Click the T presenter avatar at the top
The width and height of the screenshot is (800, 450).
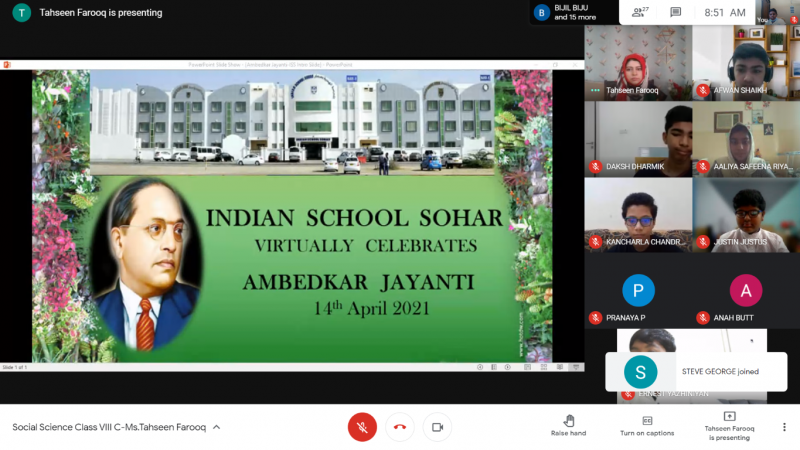(21, 12)
